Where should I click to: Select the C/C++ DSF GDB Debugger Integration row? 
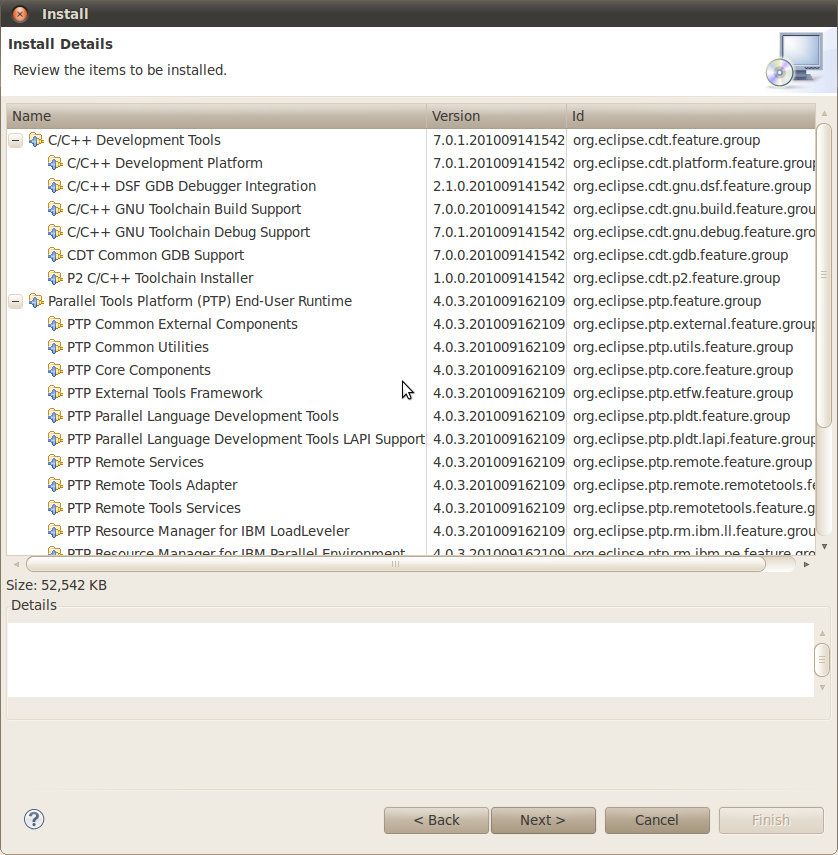point(411,186)
